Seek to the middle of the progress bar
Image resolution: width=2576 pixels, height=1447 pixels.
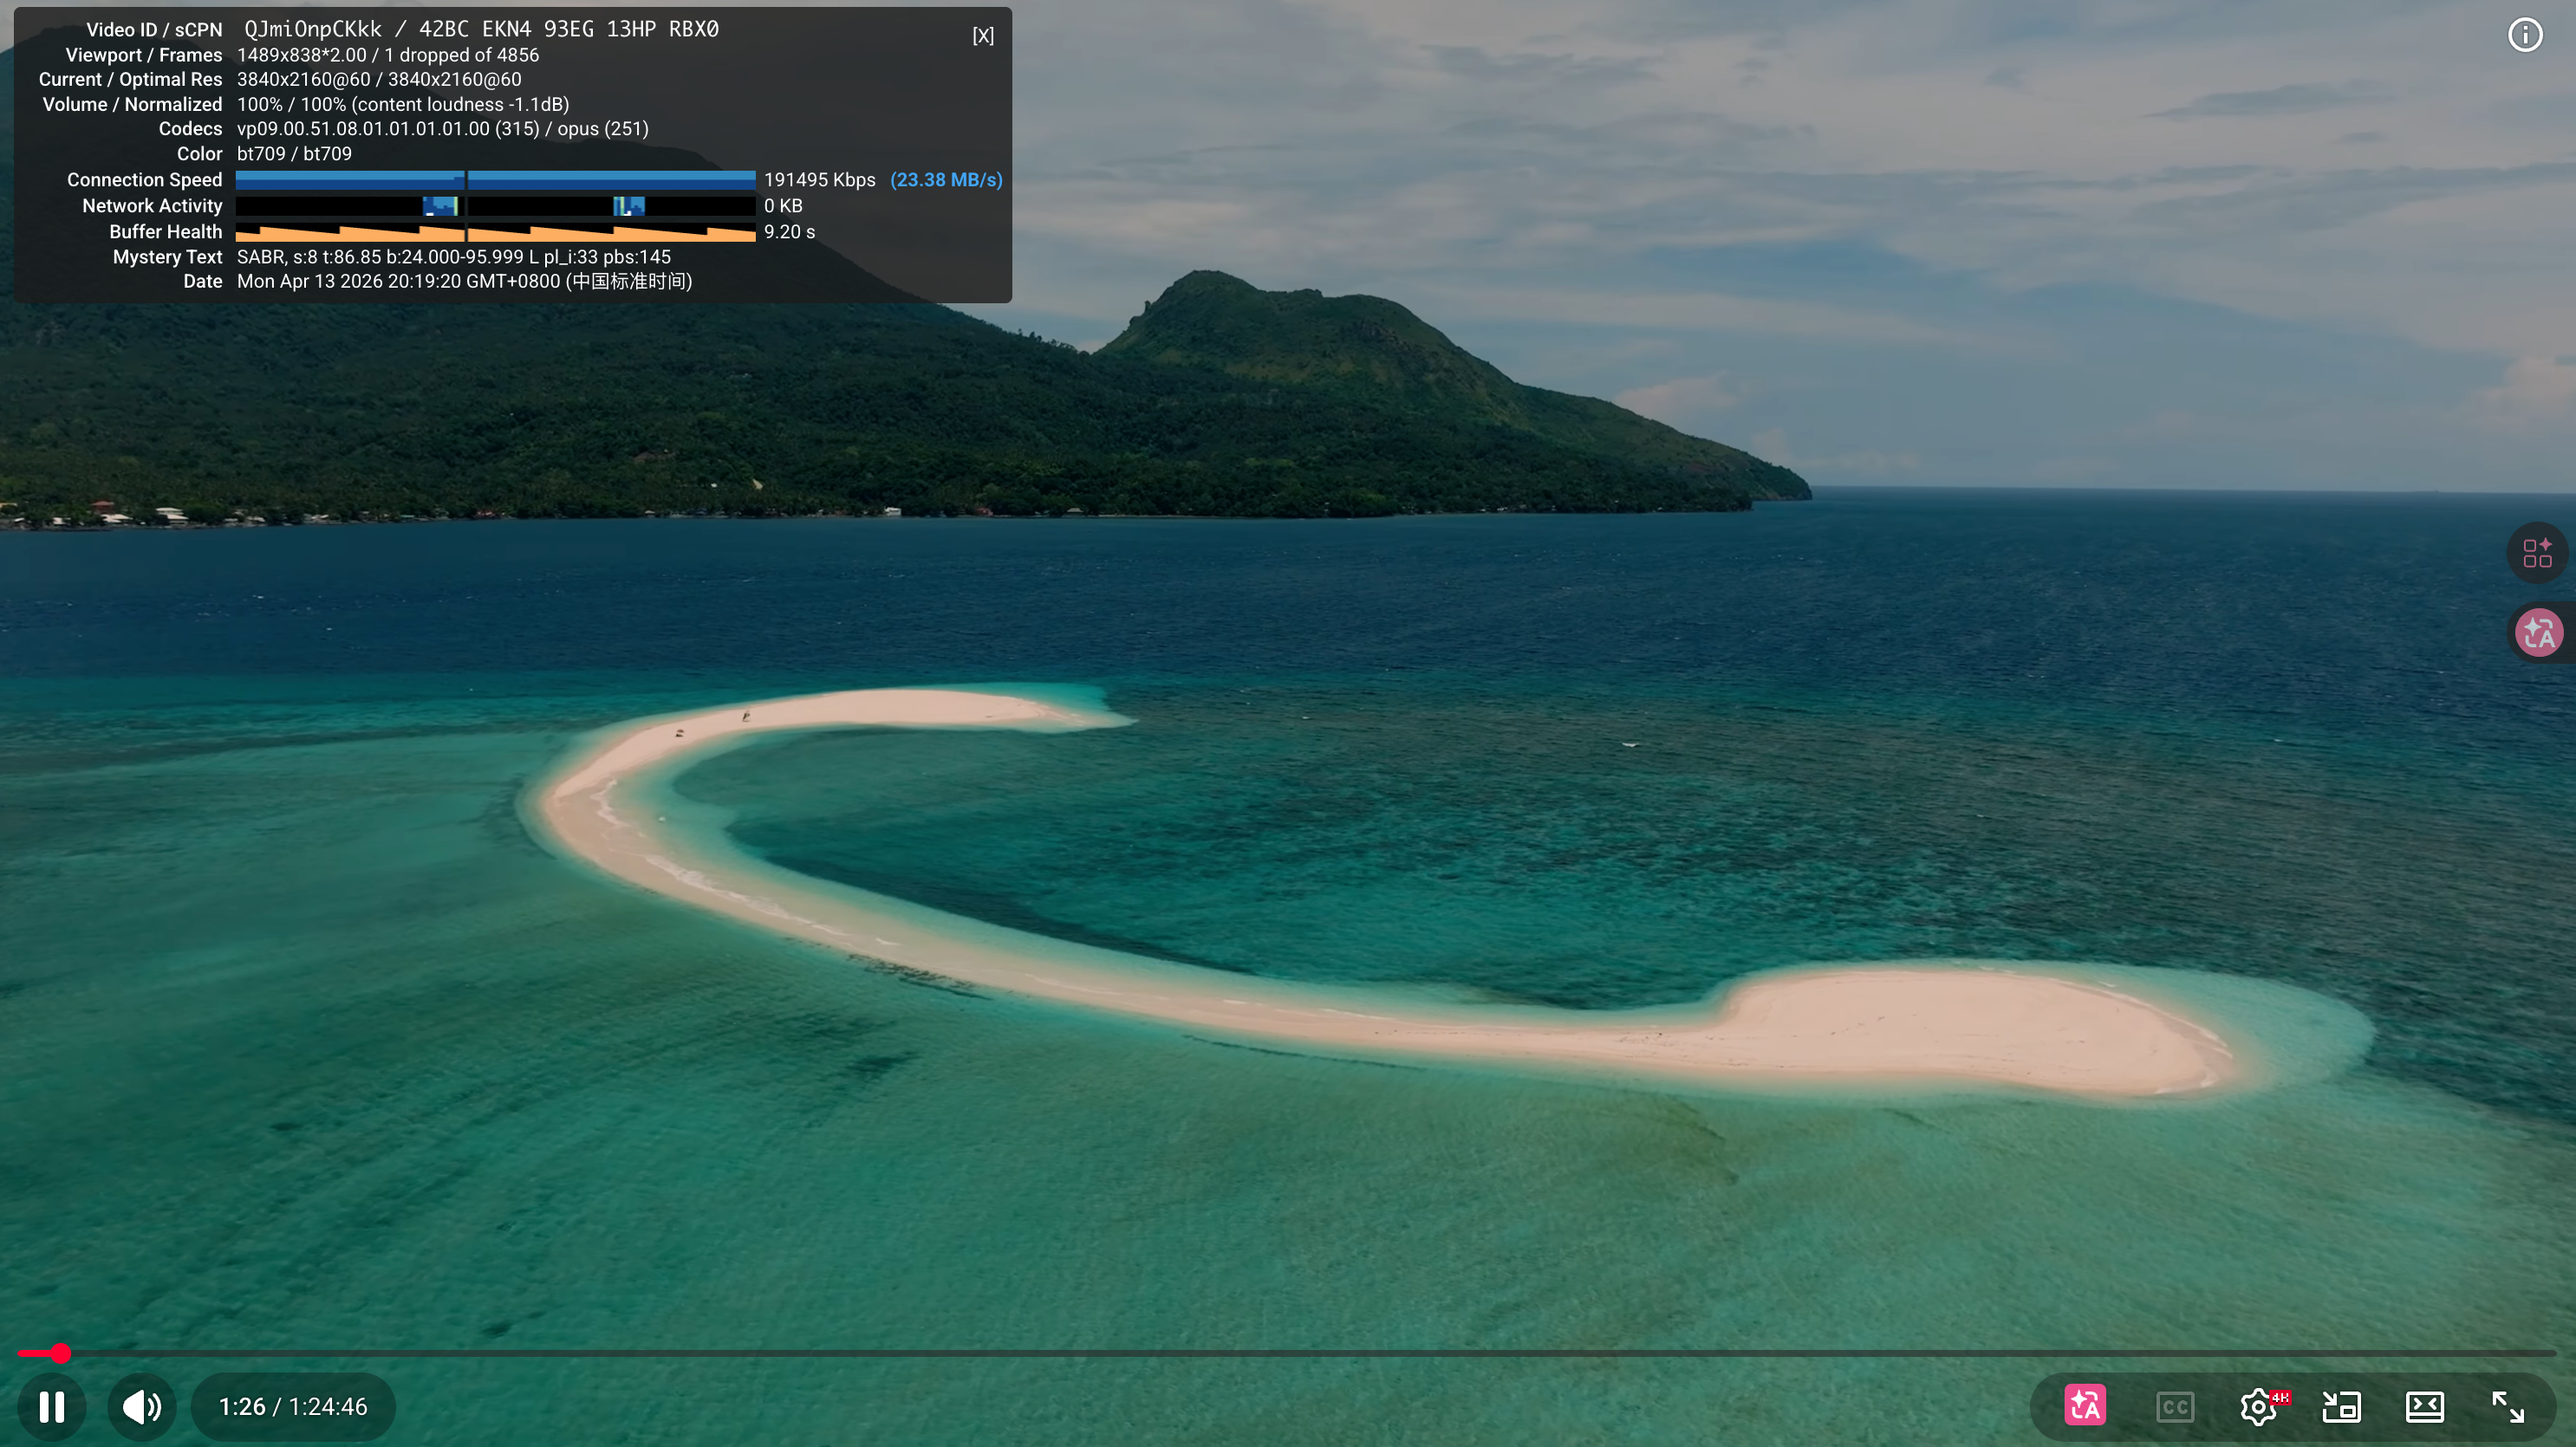tap(1288, 1353)
